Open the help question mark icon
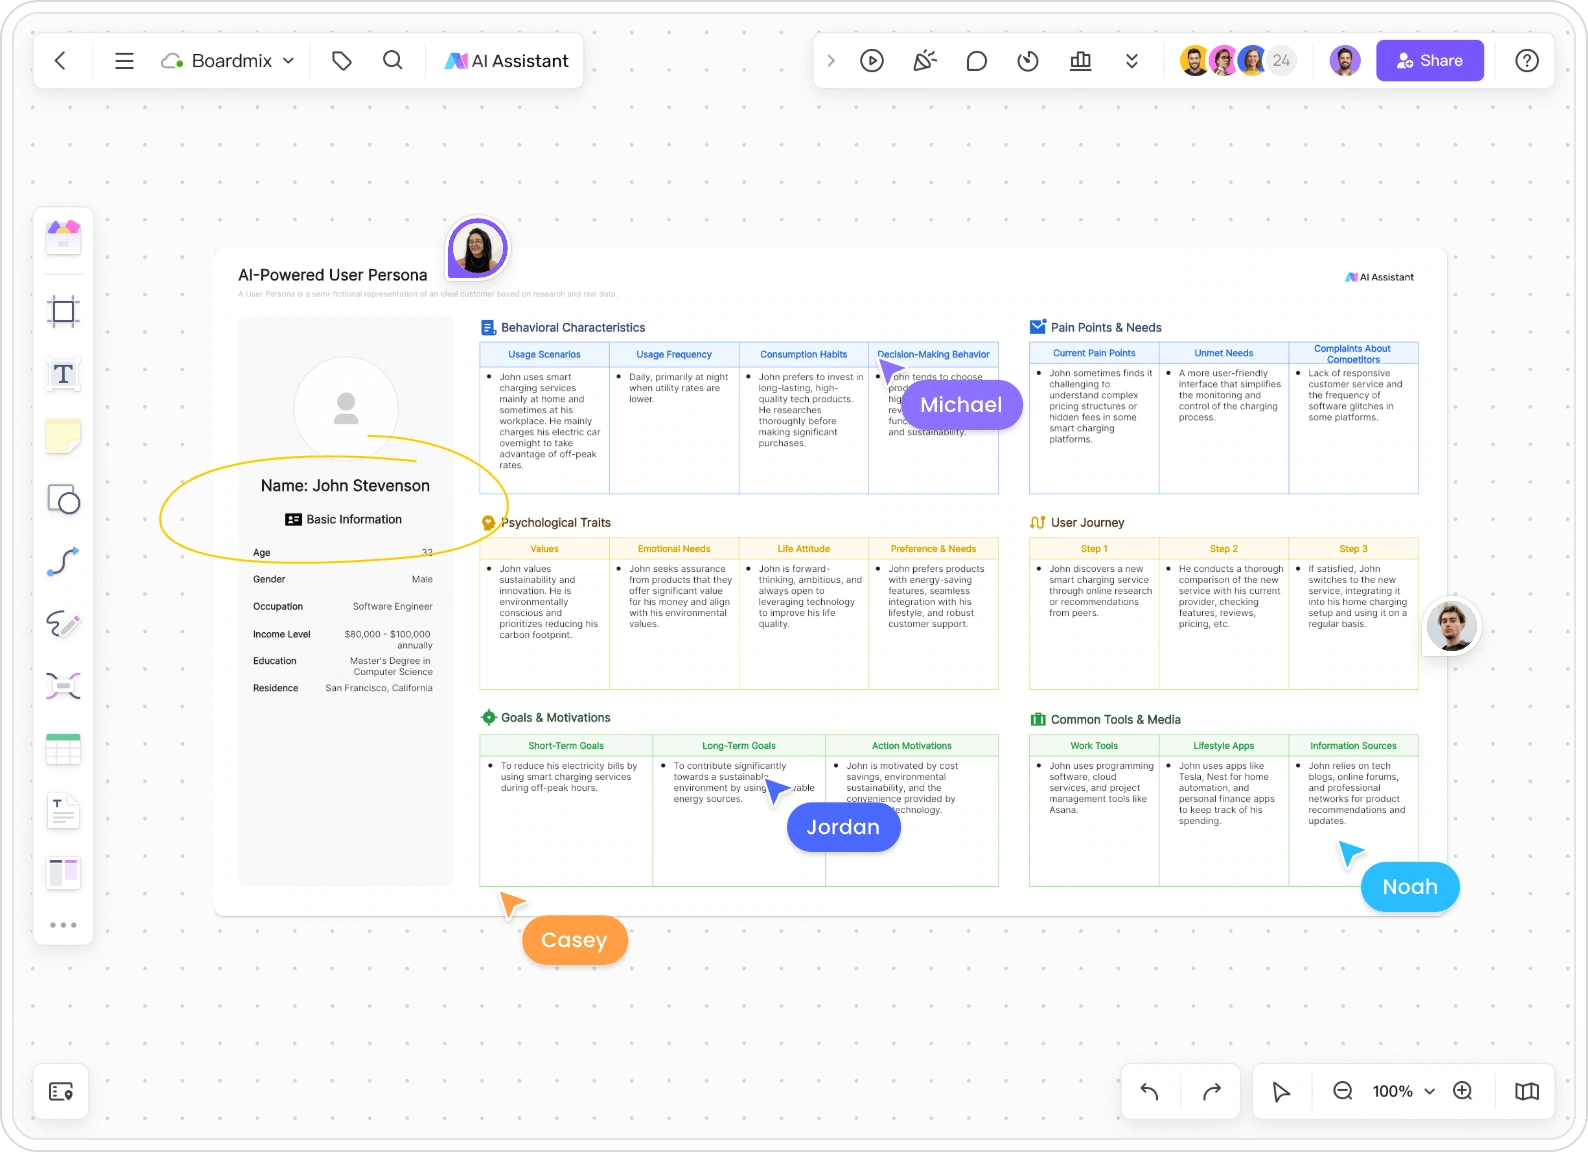Image resolution: width=1588 pixels, height=1152 pixels. [1527, 61]
